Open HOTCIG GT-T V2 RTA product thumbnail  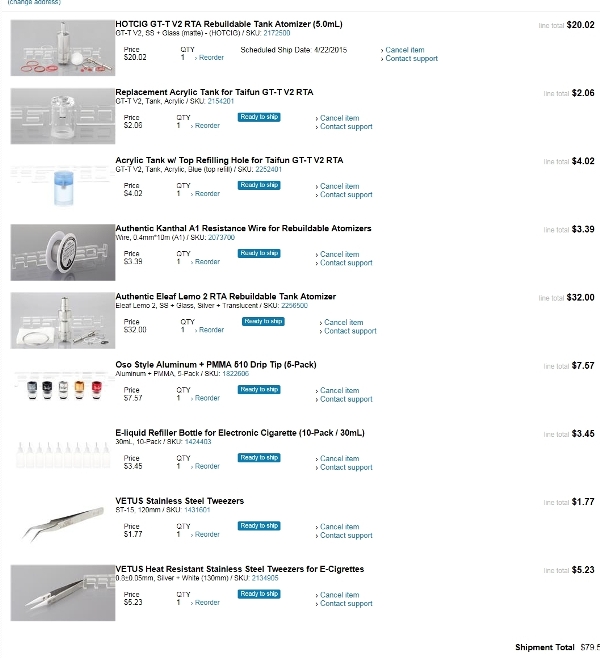tap(63, 48)
